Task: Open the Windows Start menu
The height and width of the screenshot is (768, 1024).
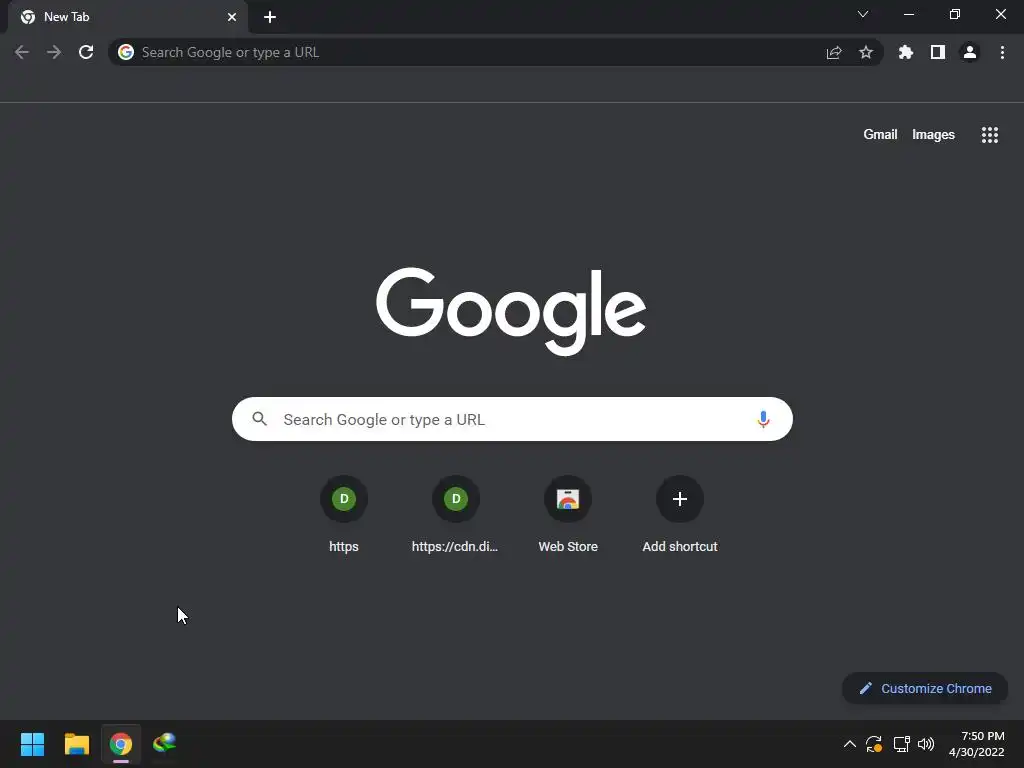Action: click(32, 744)
